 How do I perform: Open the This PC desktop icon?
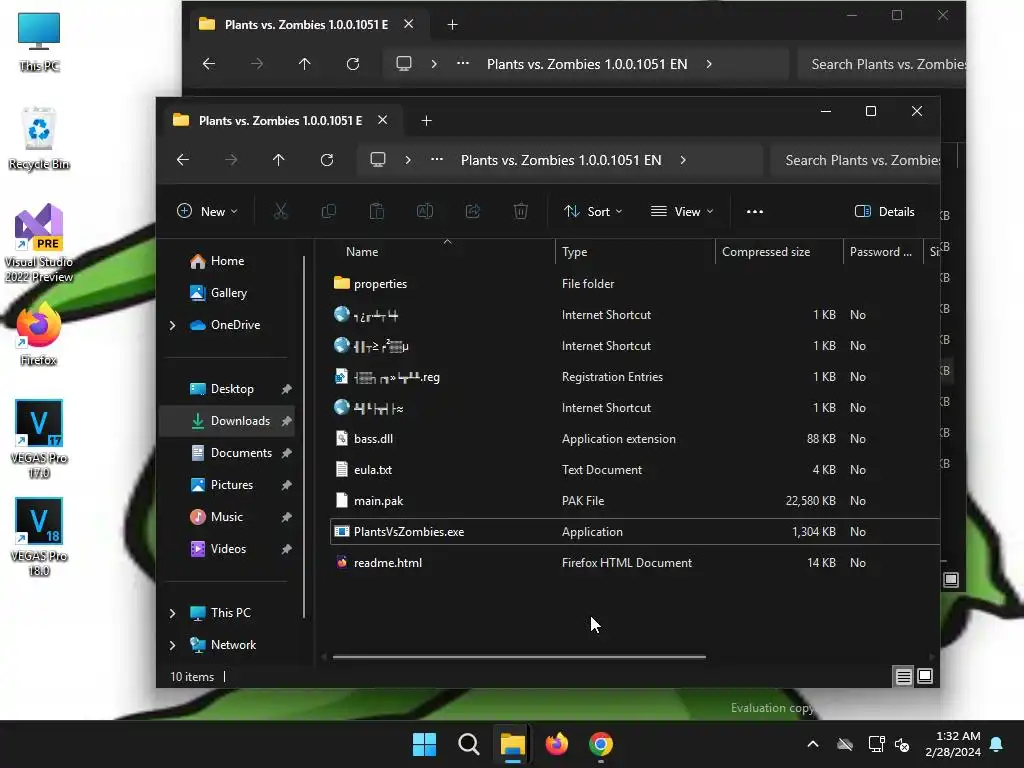(x=39, y=42)
